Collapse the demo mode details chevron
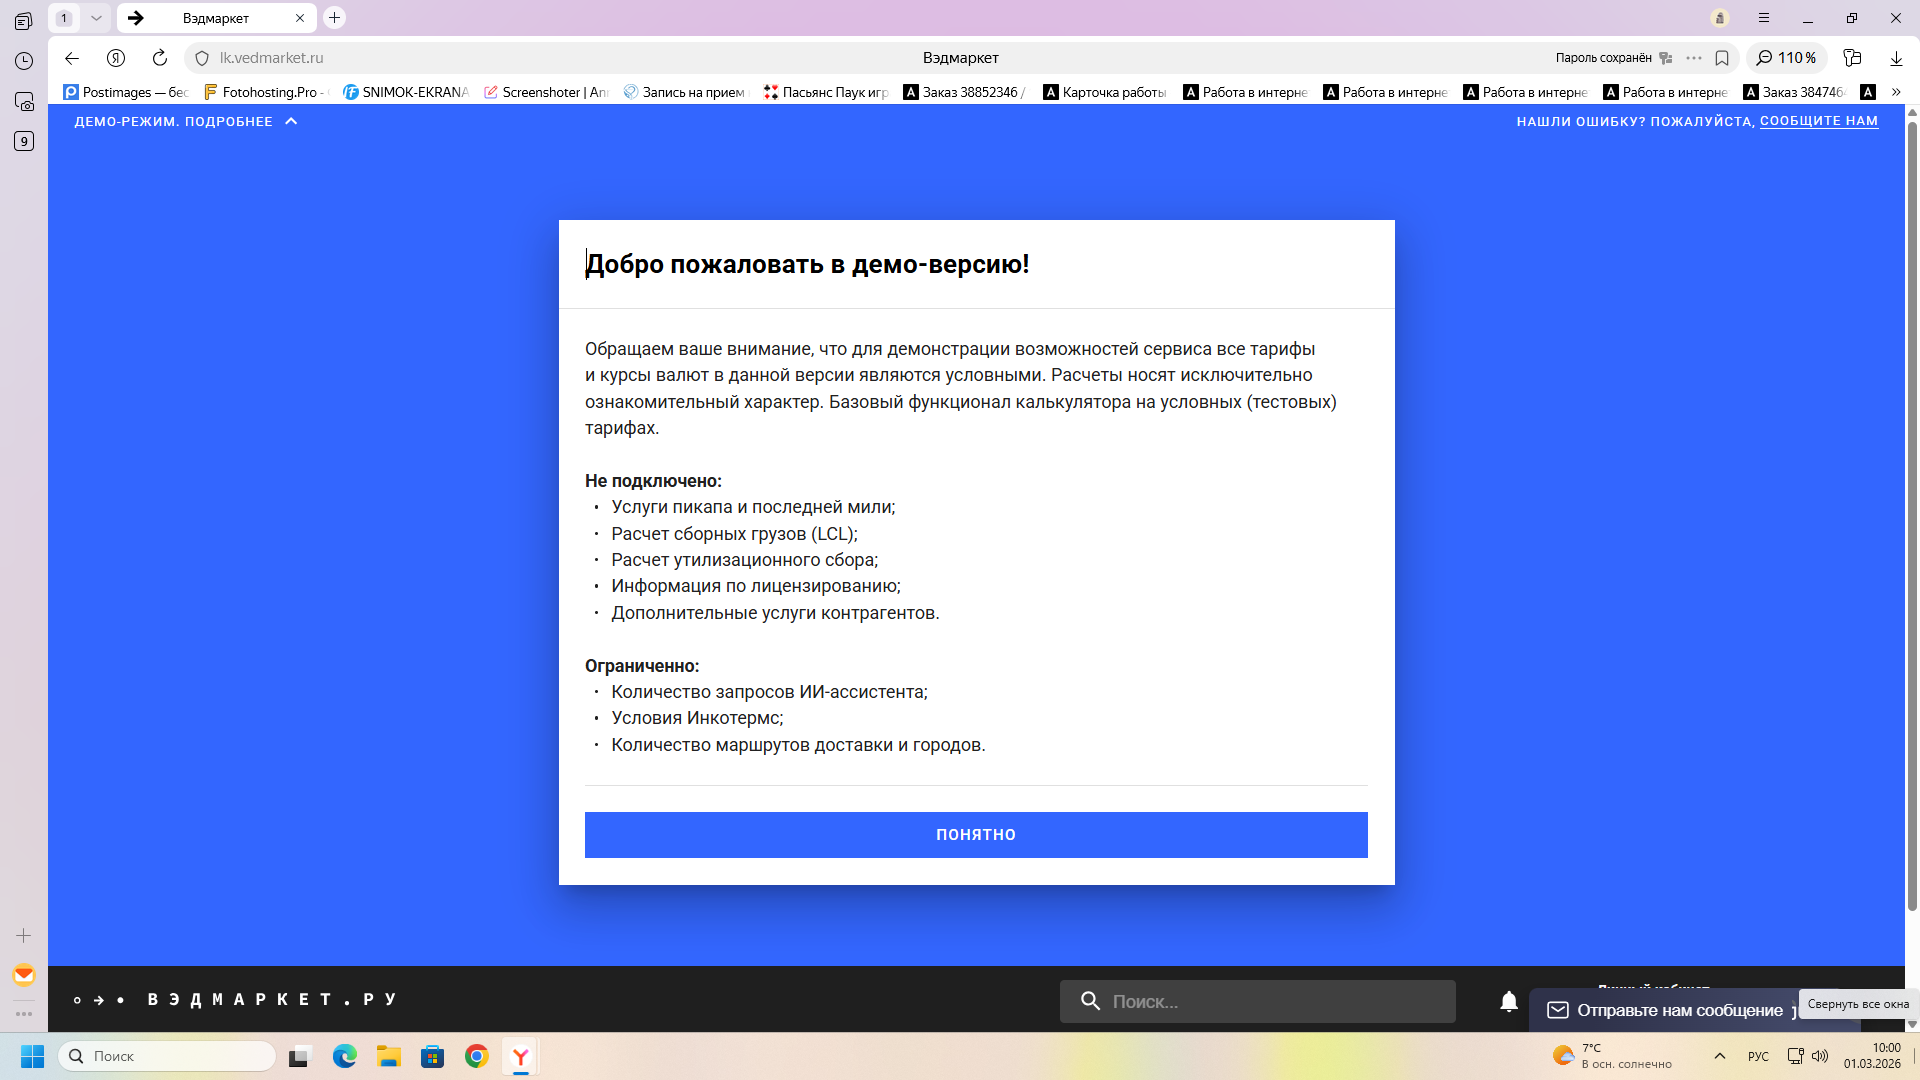Image resolution: width=1920 pixels, height=1080 pixels. click(291, 121)
